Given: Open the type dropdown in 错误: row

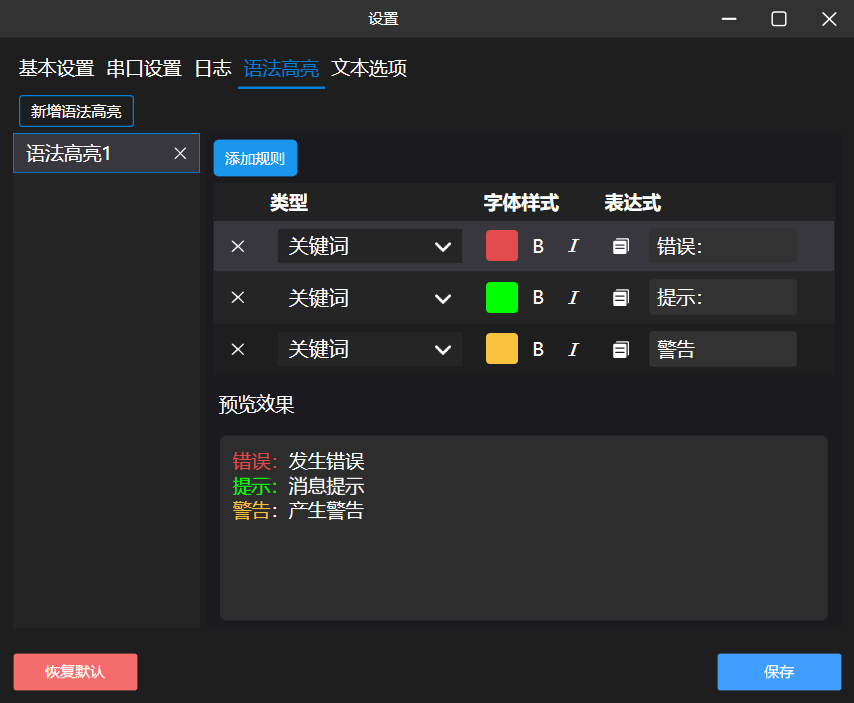Looking at the screenshot, I should click(370, 246).
